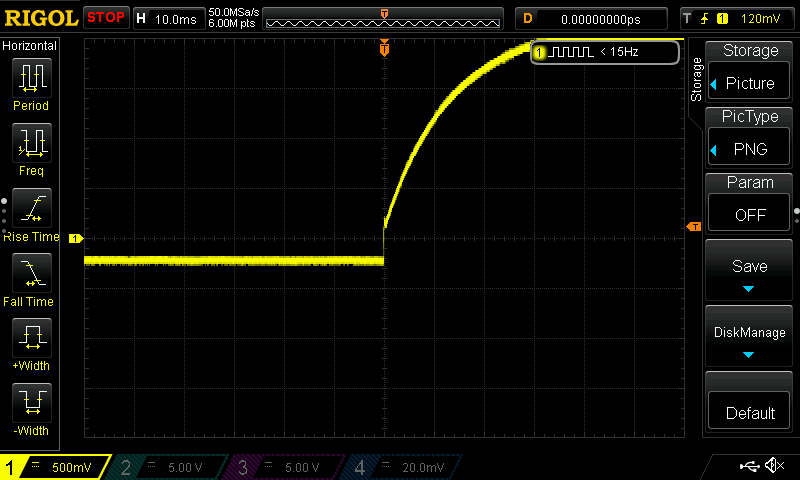Select the +Width measurement icon
This screenshot has width=800, height=480.
click(x=32, y=338)
